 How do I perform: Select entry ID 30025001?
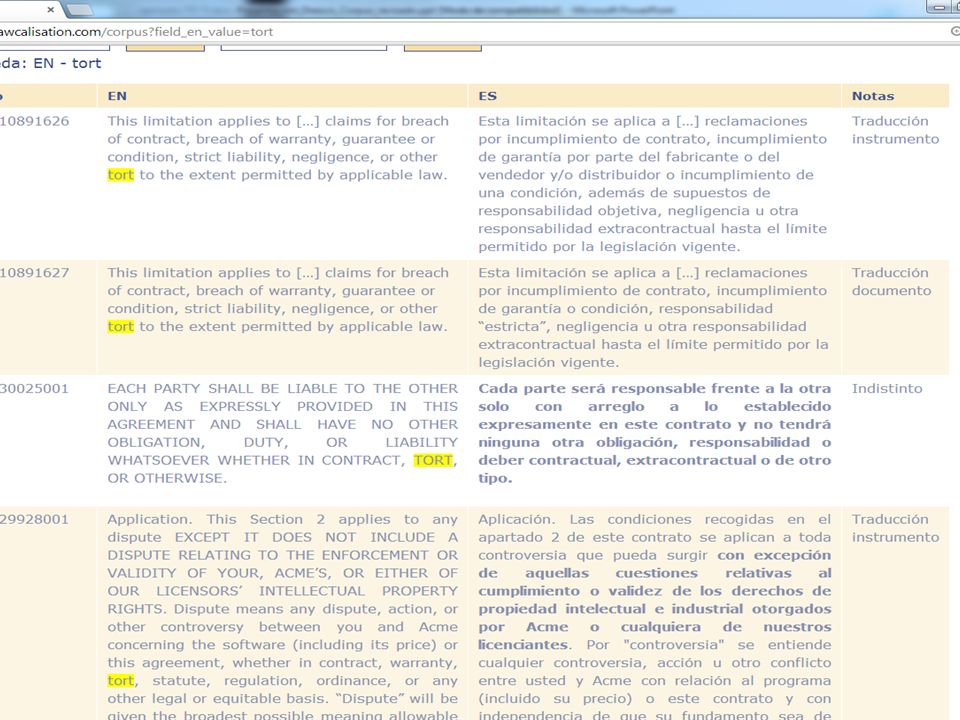coord(34,389)
